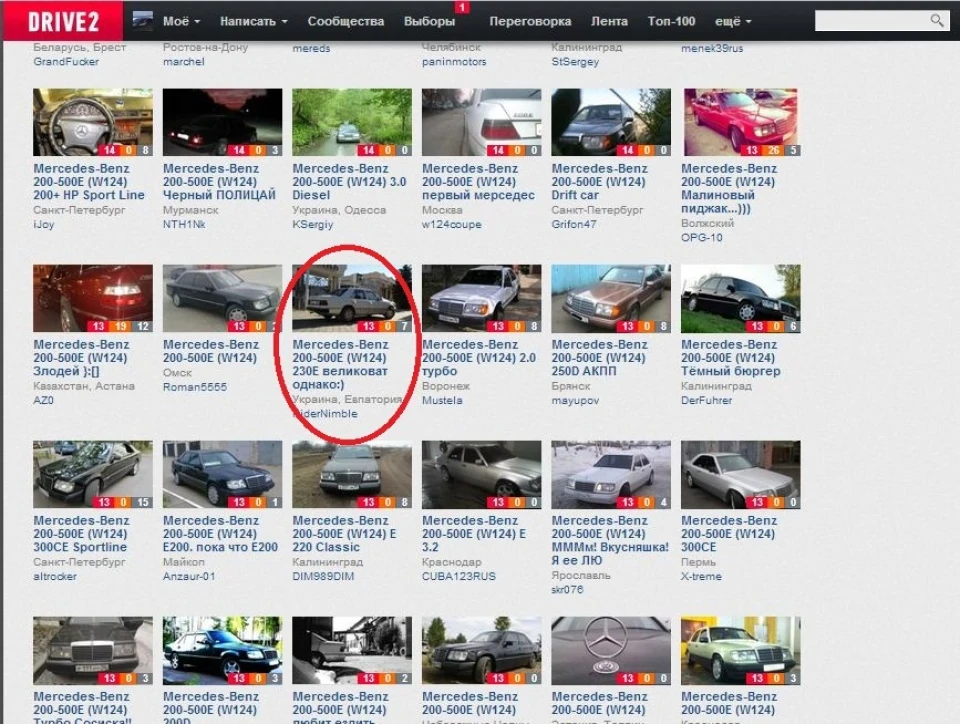Open the Малиновый пиджак car thumbnail
960x724 pixels.
(x=741, y=122)
